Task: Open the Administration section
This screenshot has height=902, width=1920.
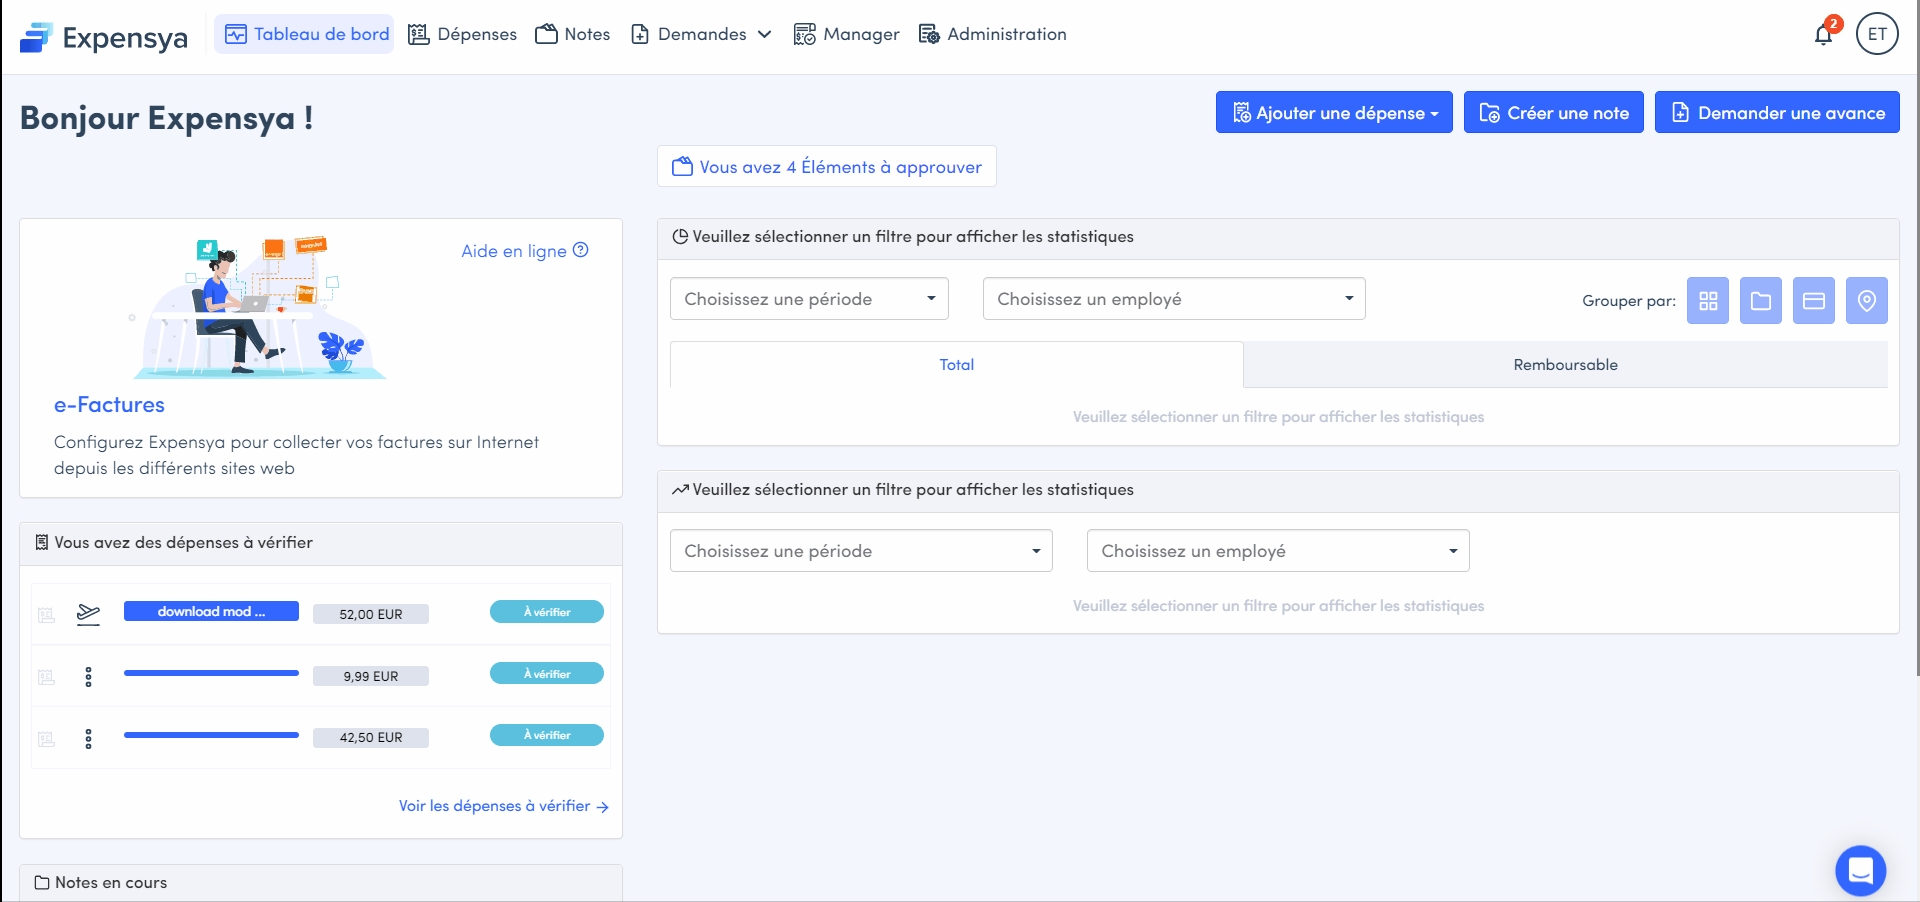Action: click(992, 34)
